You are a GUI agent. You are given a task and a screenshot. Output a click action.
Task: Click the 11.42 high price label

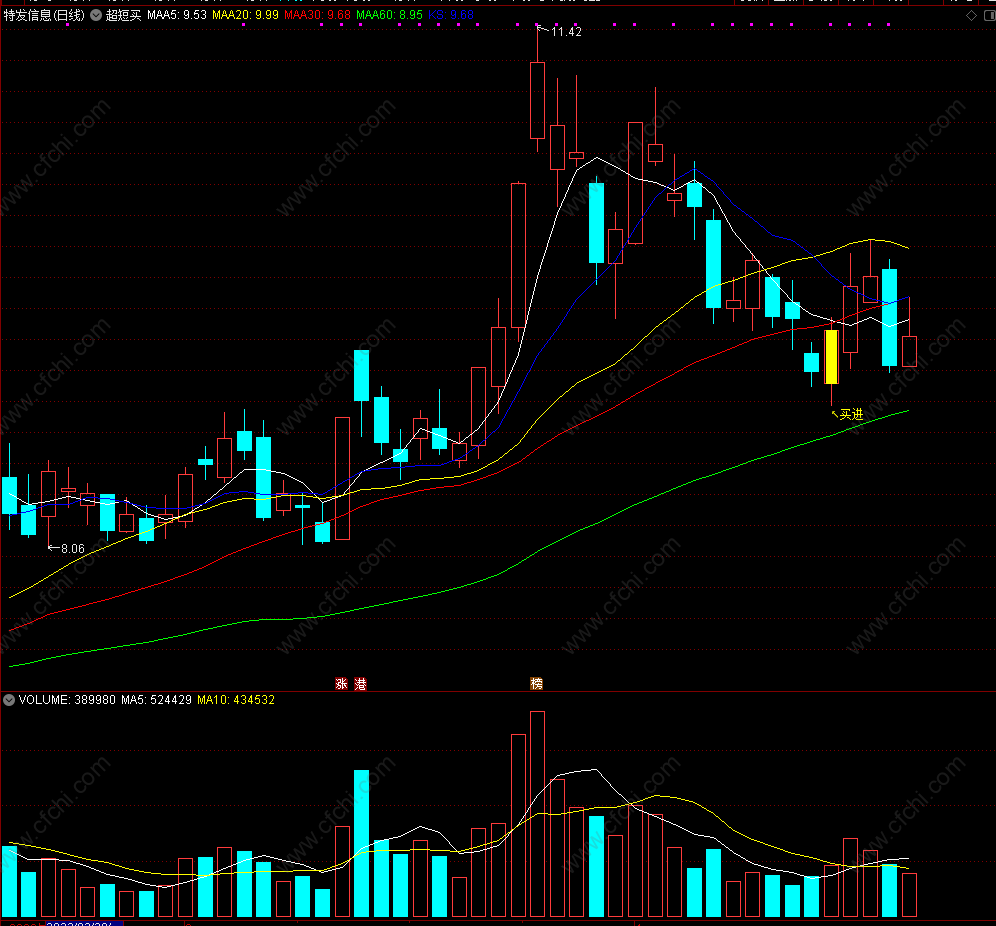(x=566, y=32)
